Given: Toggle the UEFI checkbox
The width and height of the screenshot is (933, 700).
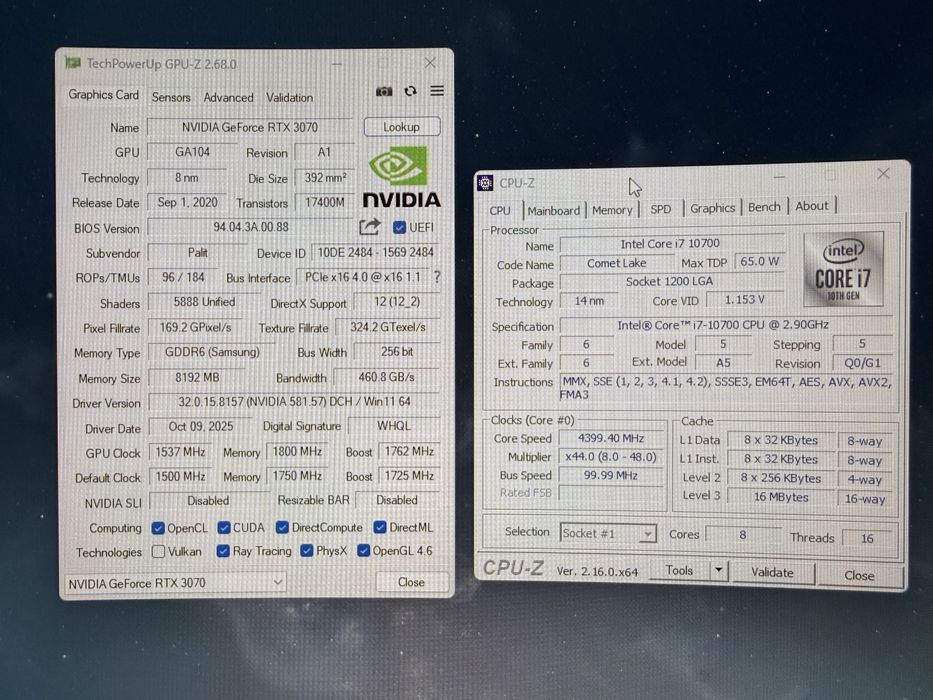Looking at the screenshot, I should pyautogui.click(x=399, y=227).
